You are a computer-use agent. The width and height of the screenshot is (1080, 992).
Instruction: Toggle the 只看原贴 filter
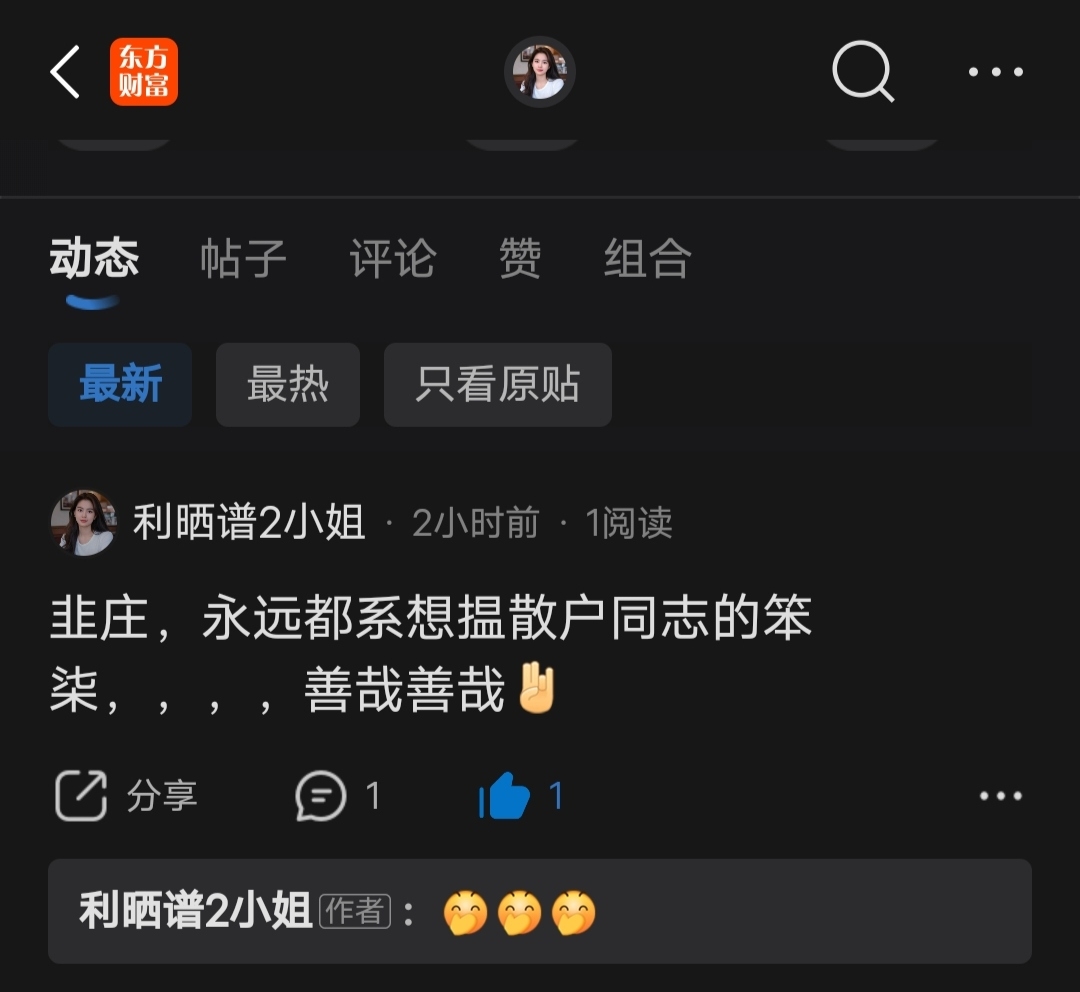coord(498,384)
